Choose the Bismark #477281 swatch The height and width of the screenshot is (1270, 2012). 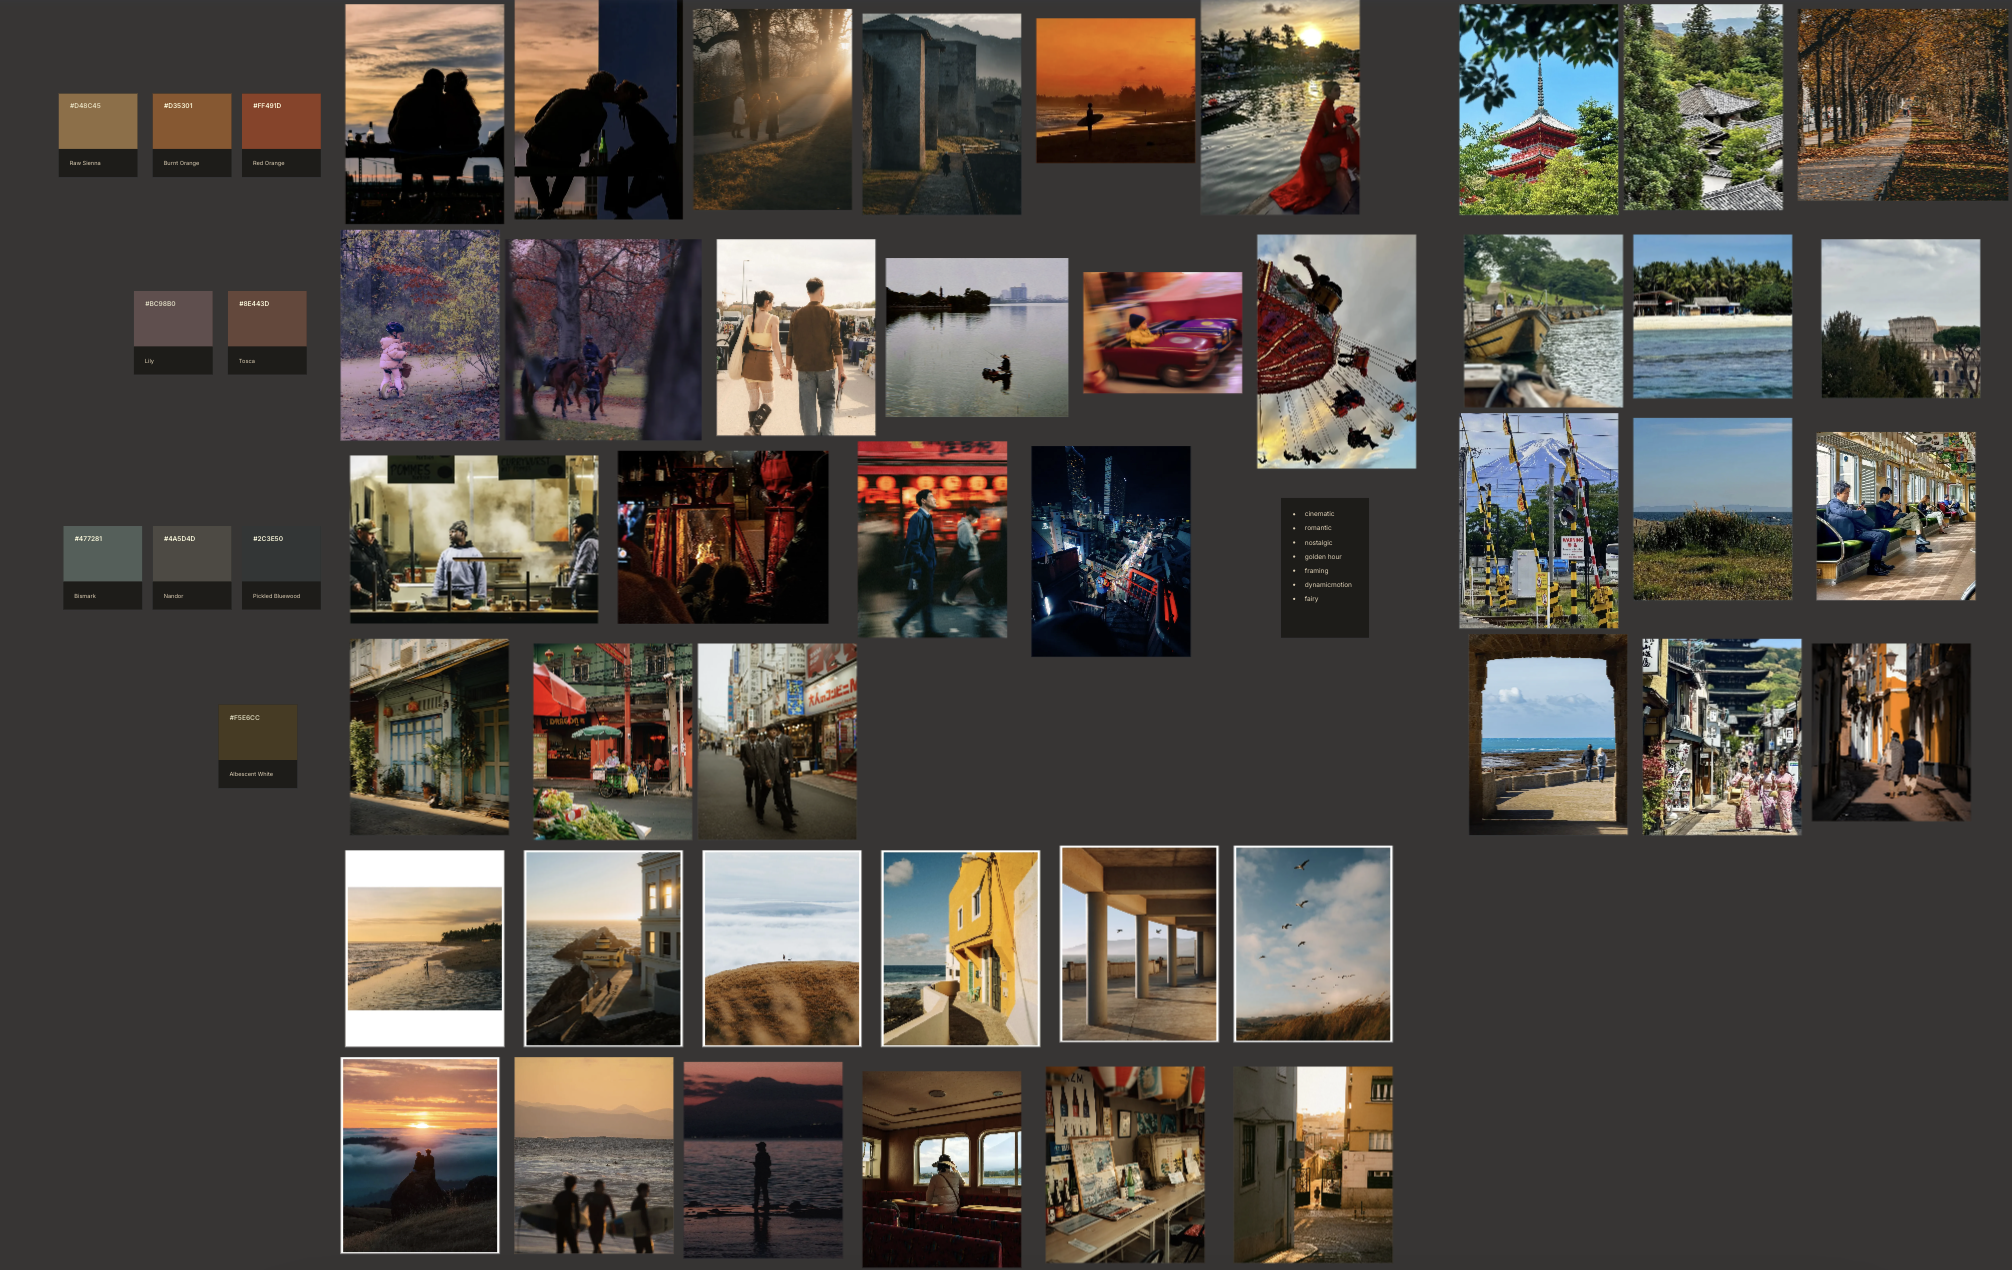click(102, 568)
